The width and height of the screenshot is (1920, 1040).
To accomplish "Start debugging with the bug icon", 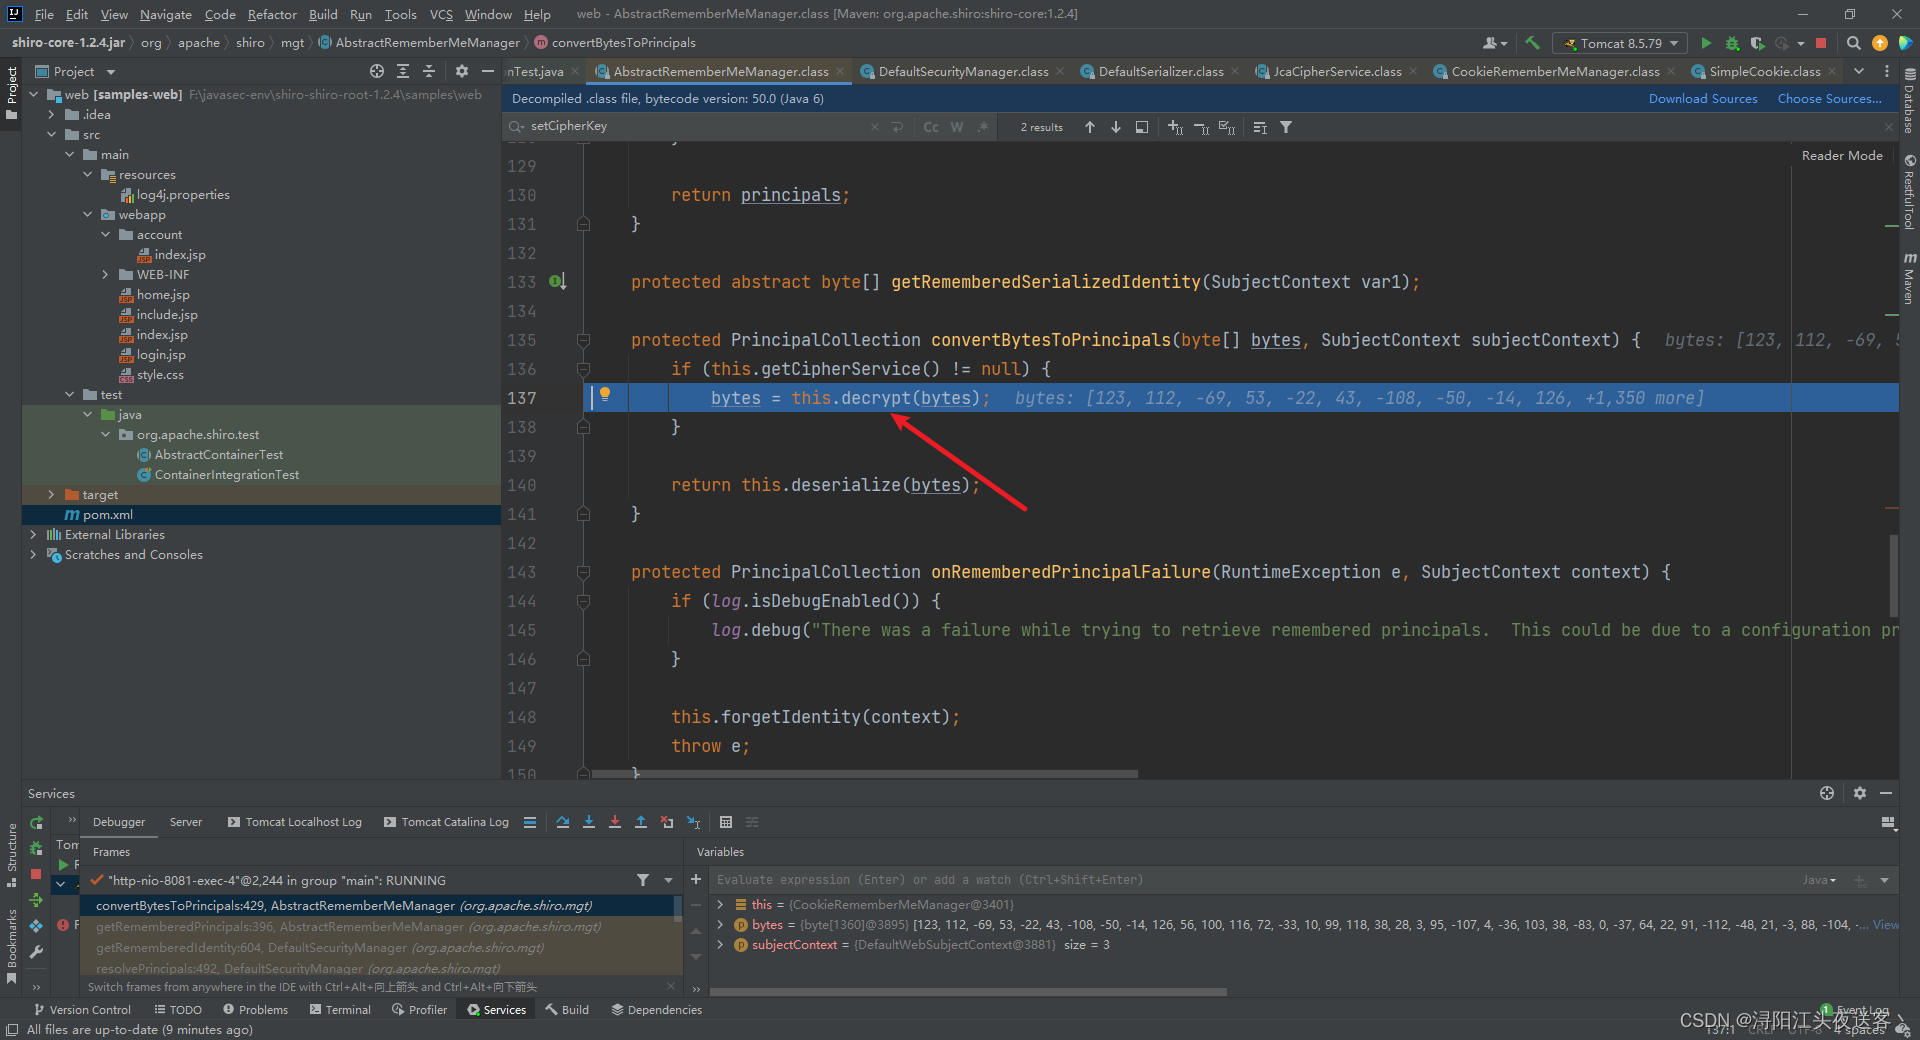I will coord(1732,43).
